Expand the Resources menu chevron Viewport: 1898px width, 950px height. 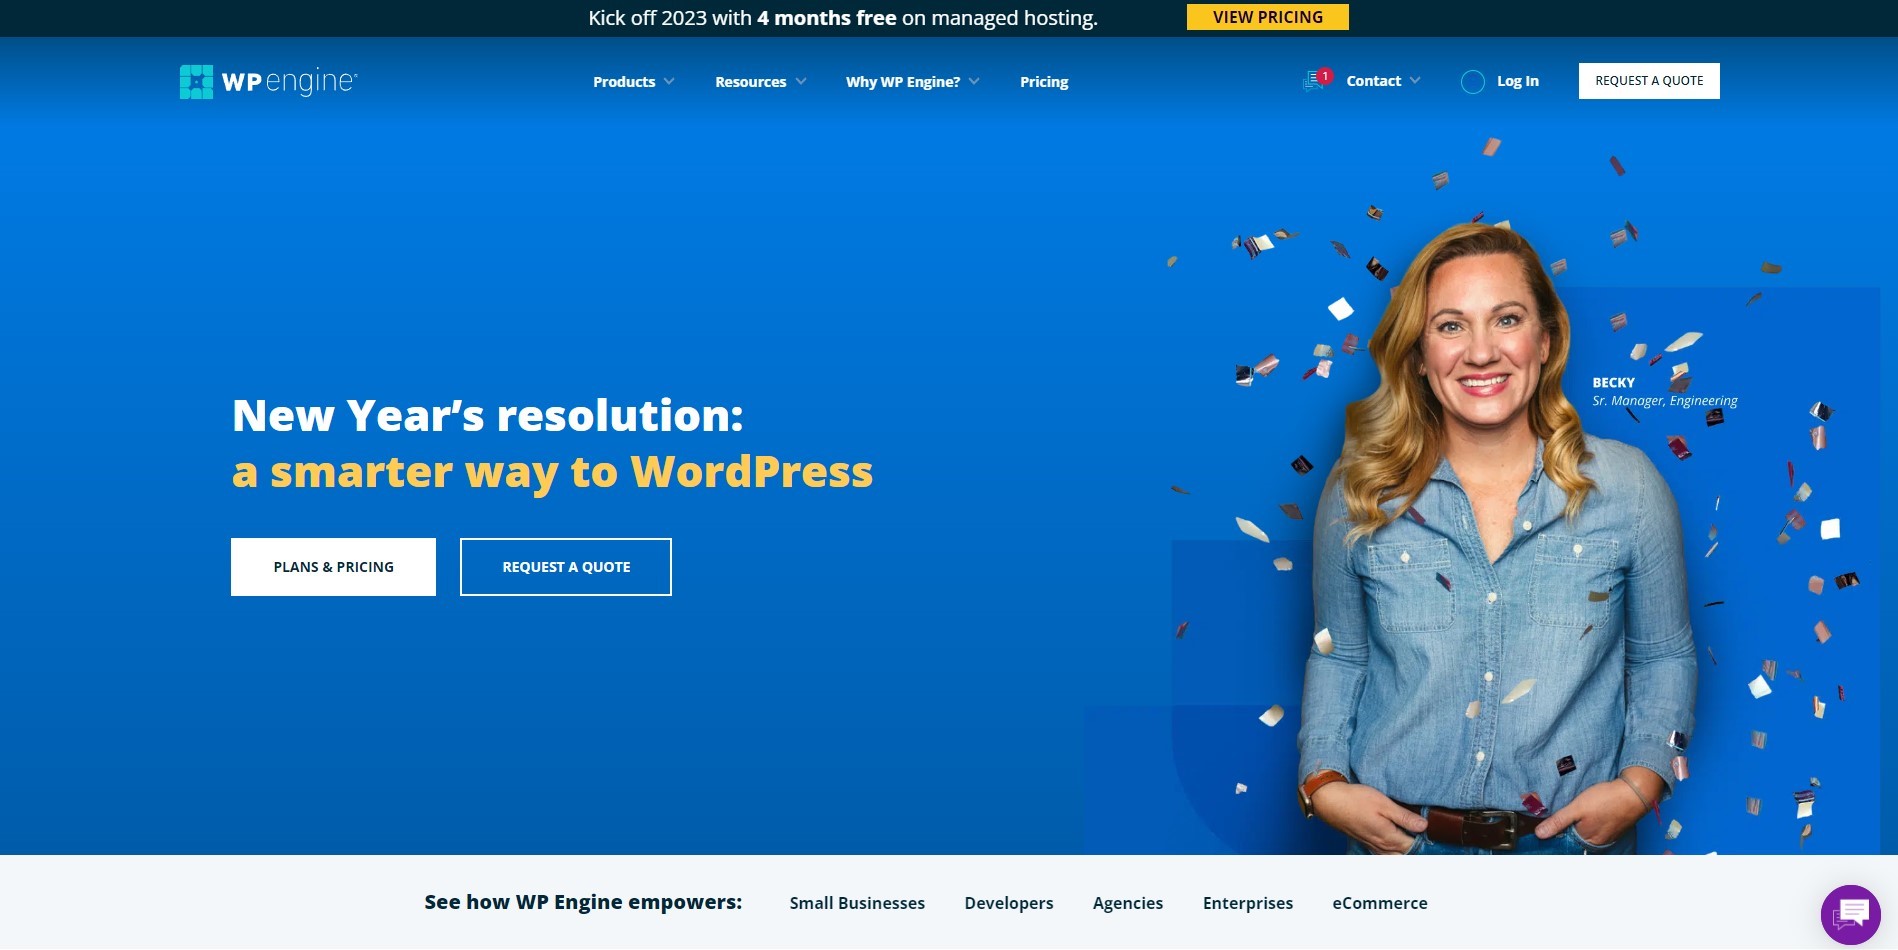coord(801,81)
